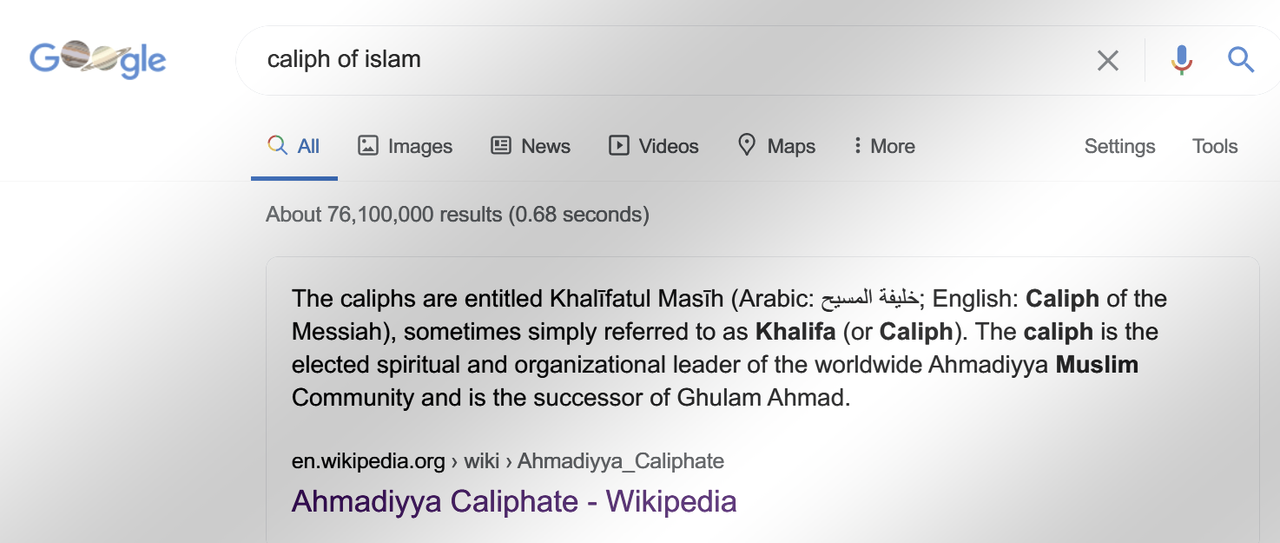Click the en.wikipedia.org breadcrumb URL
The width and height of the screenshot is (1280, 543).
tap(368, 461)
